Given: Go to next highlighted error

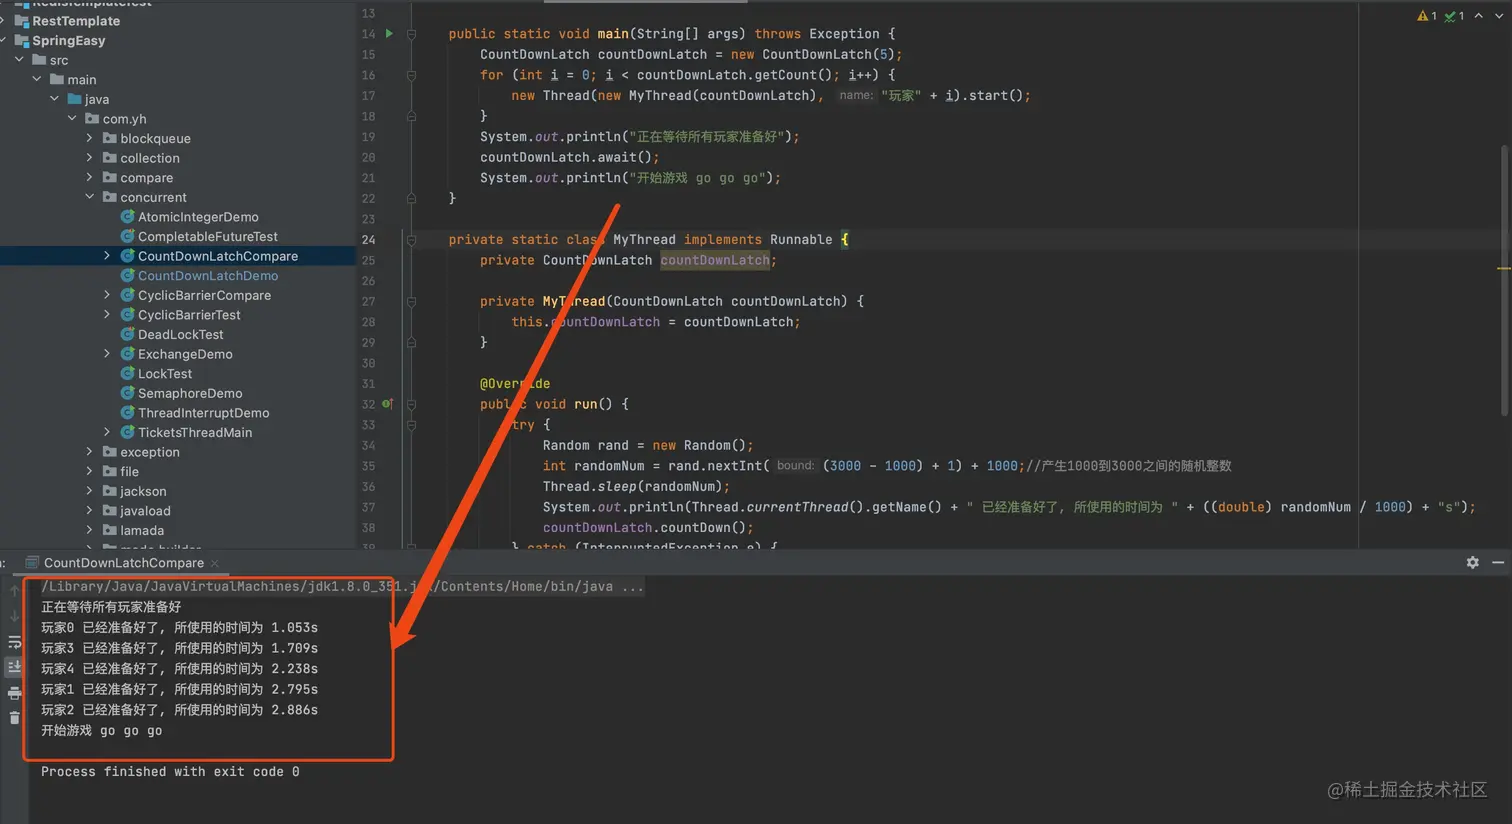Looking at the screenshot, I should [x=1497, y=16].
